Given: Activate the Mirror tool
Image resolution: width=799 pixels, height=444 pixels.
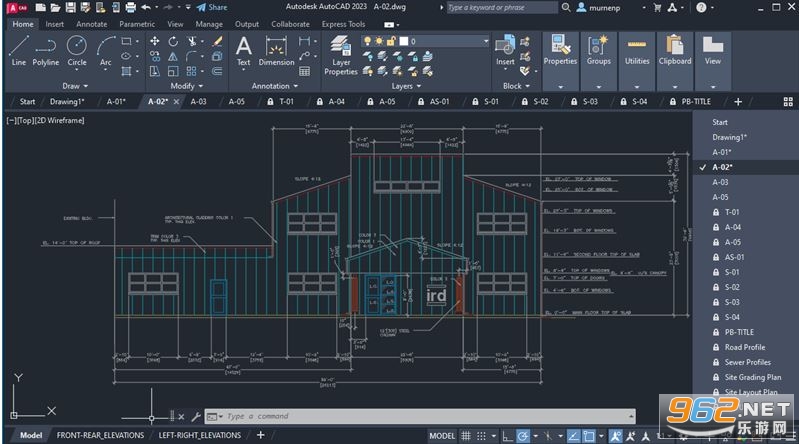Looking at the screenshot, I should pos(173,56).
